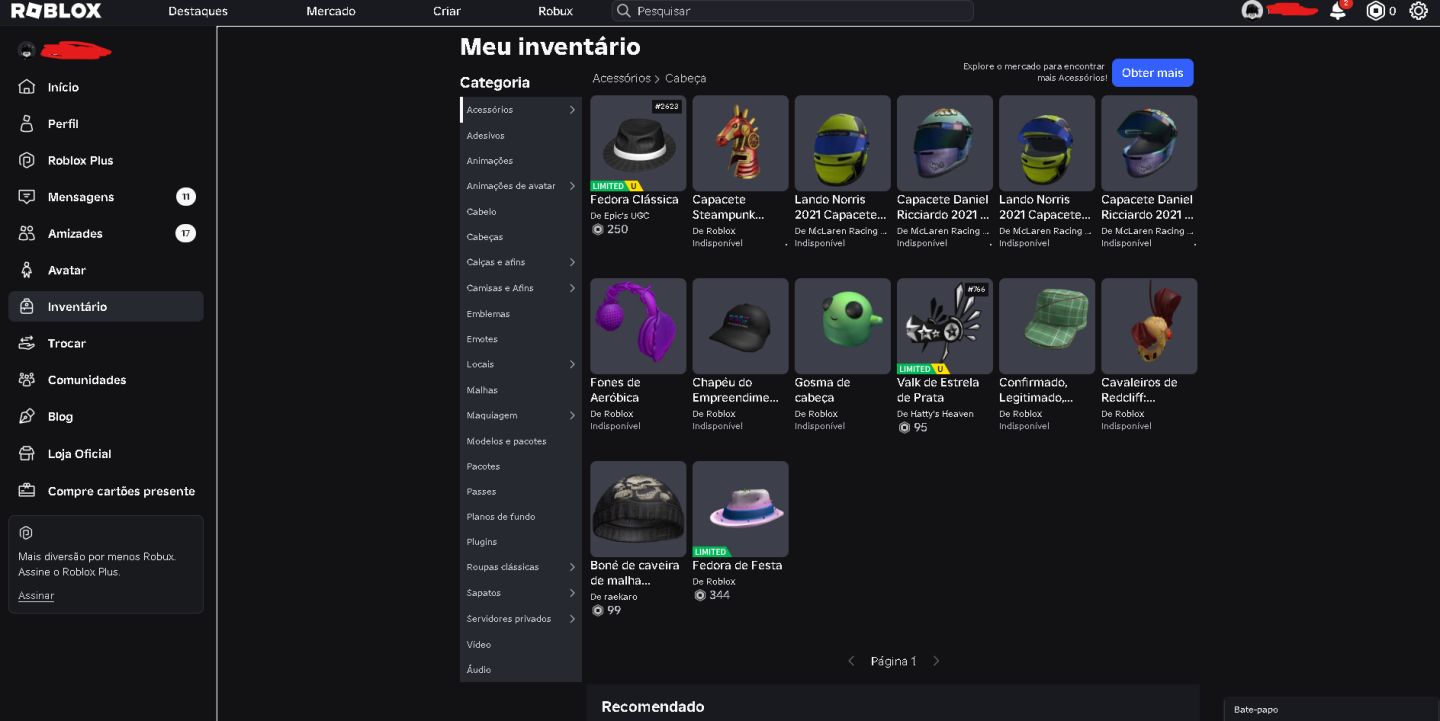1440x721 pixels.
Task: Open the Criar top menu
Action: point(447,11)
